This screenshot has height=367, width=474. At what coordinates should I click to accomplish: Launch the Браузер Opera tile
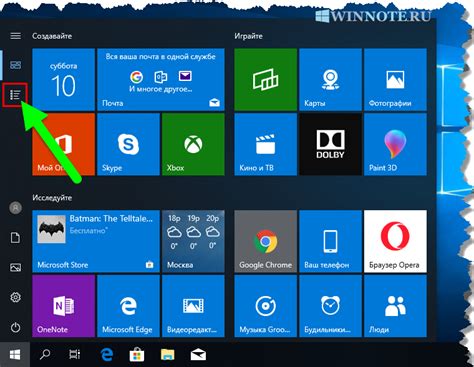[x=395, y=241]
